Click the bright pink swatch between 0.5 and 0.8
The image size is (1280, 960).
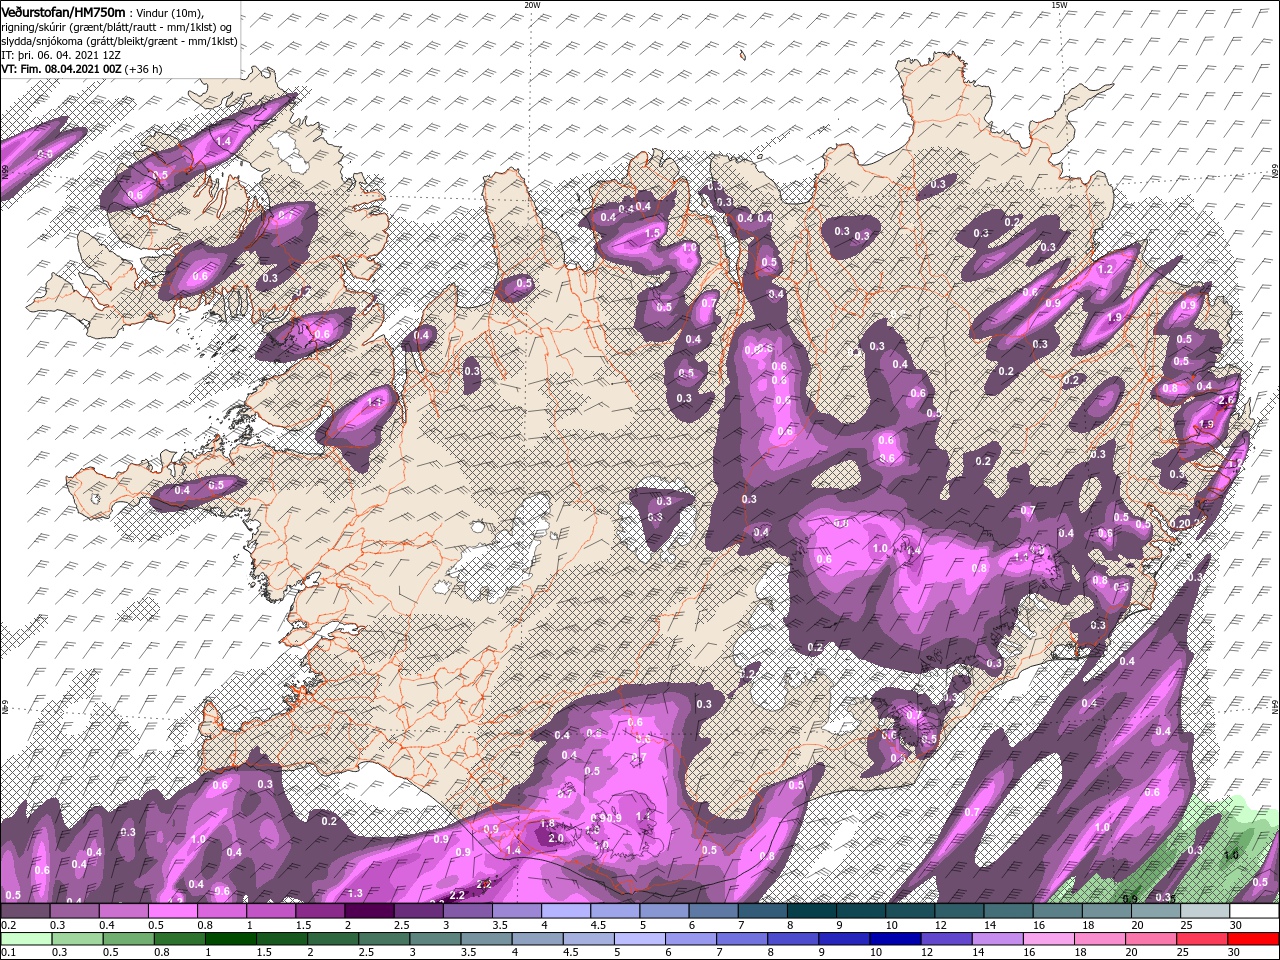(x=172, y=911)
